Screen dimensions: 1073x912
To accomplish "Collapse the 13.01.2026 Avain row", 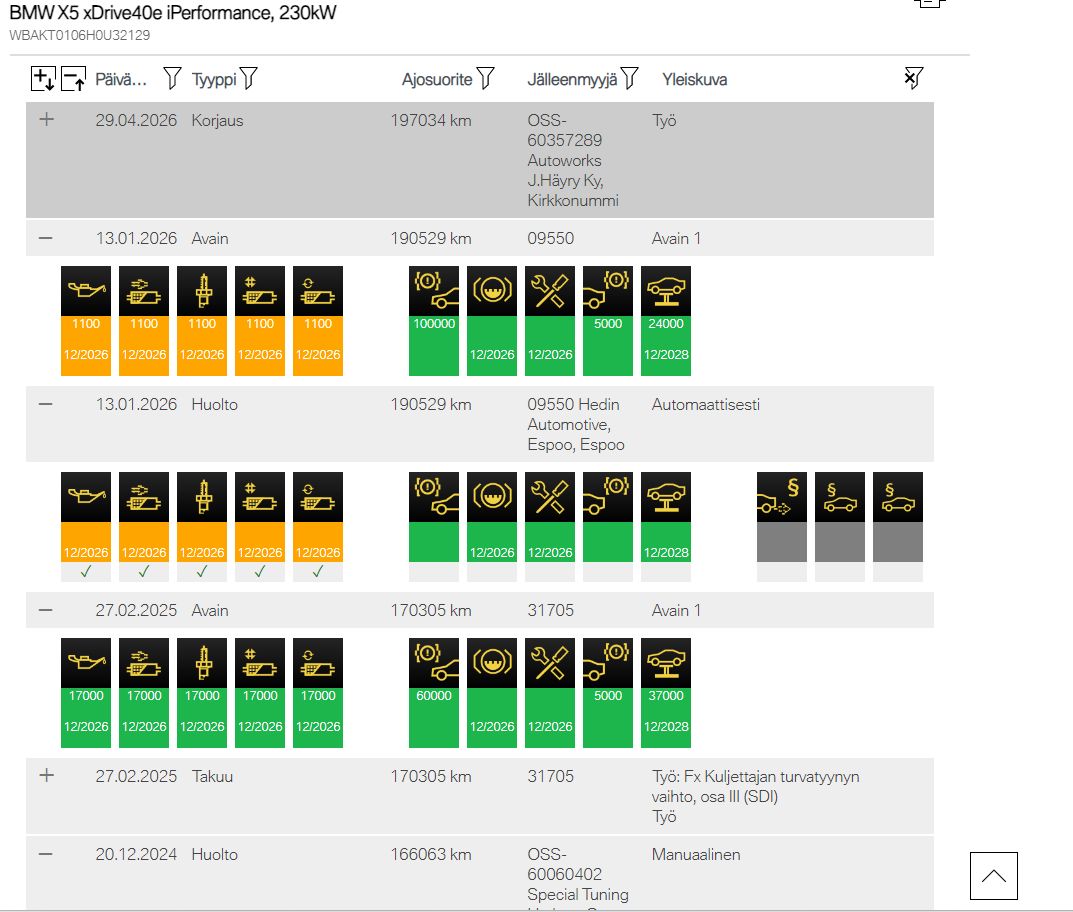I will click(46, 238).
